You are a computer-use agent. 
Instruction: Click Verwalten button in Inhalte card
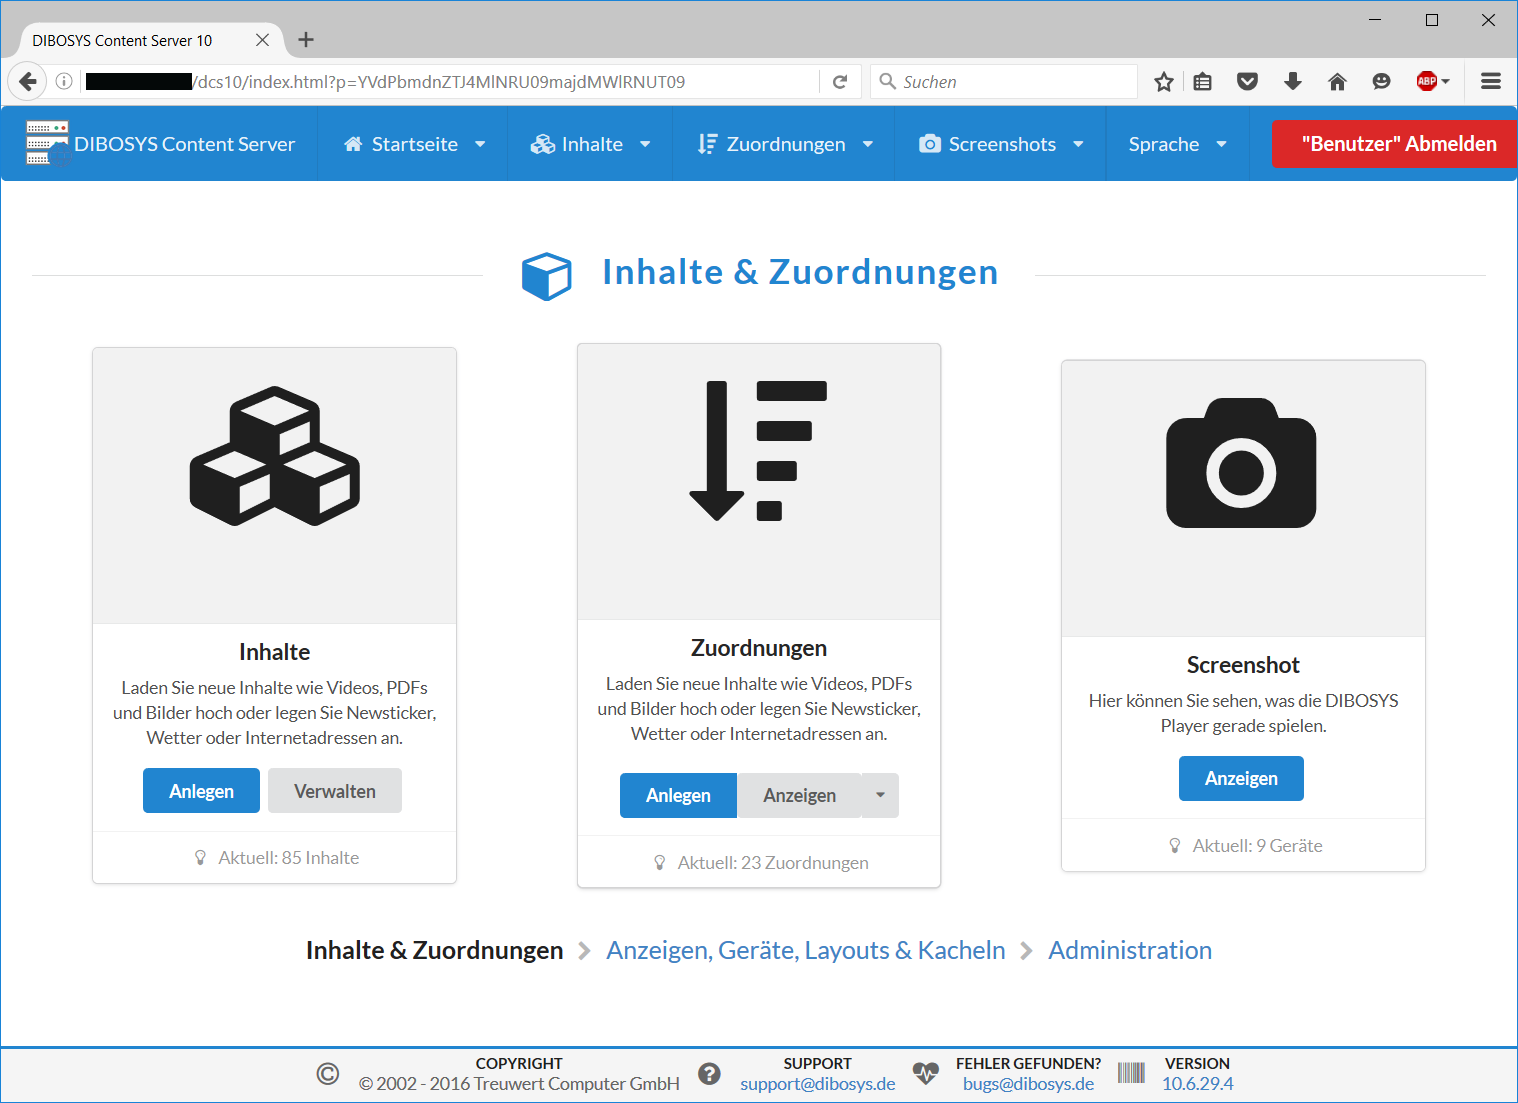334,791
